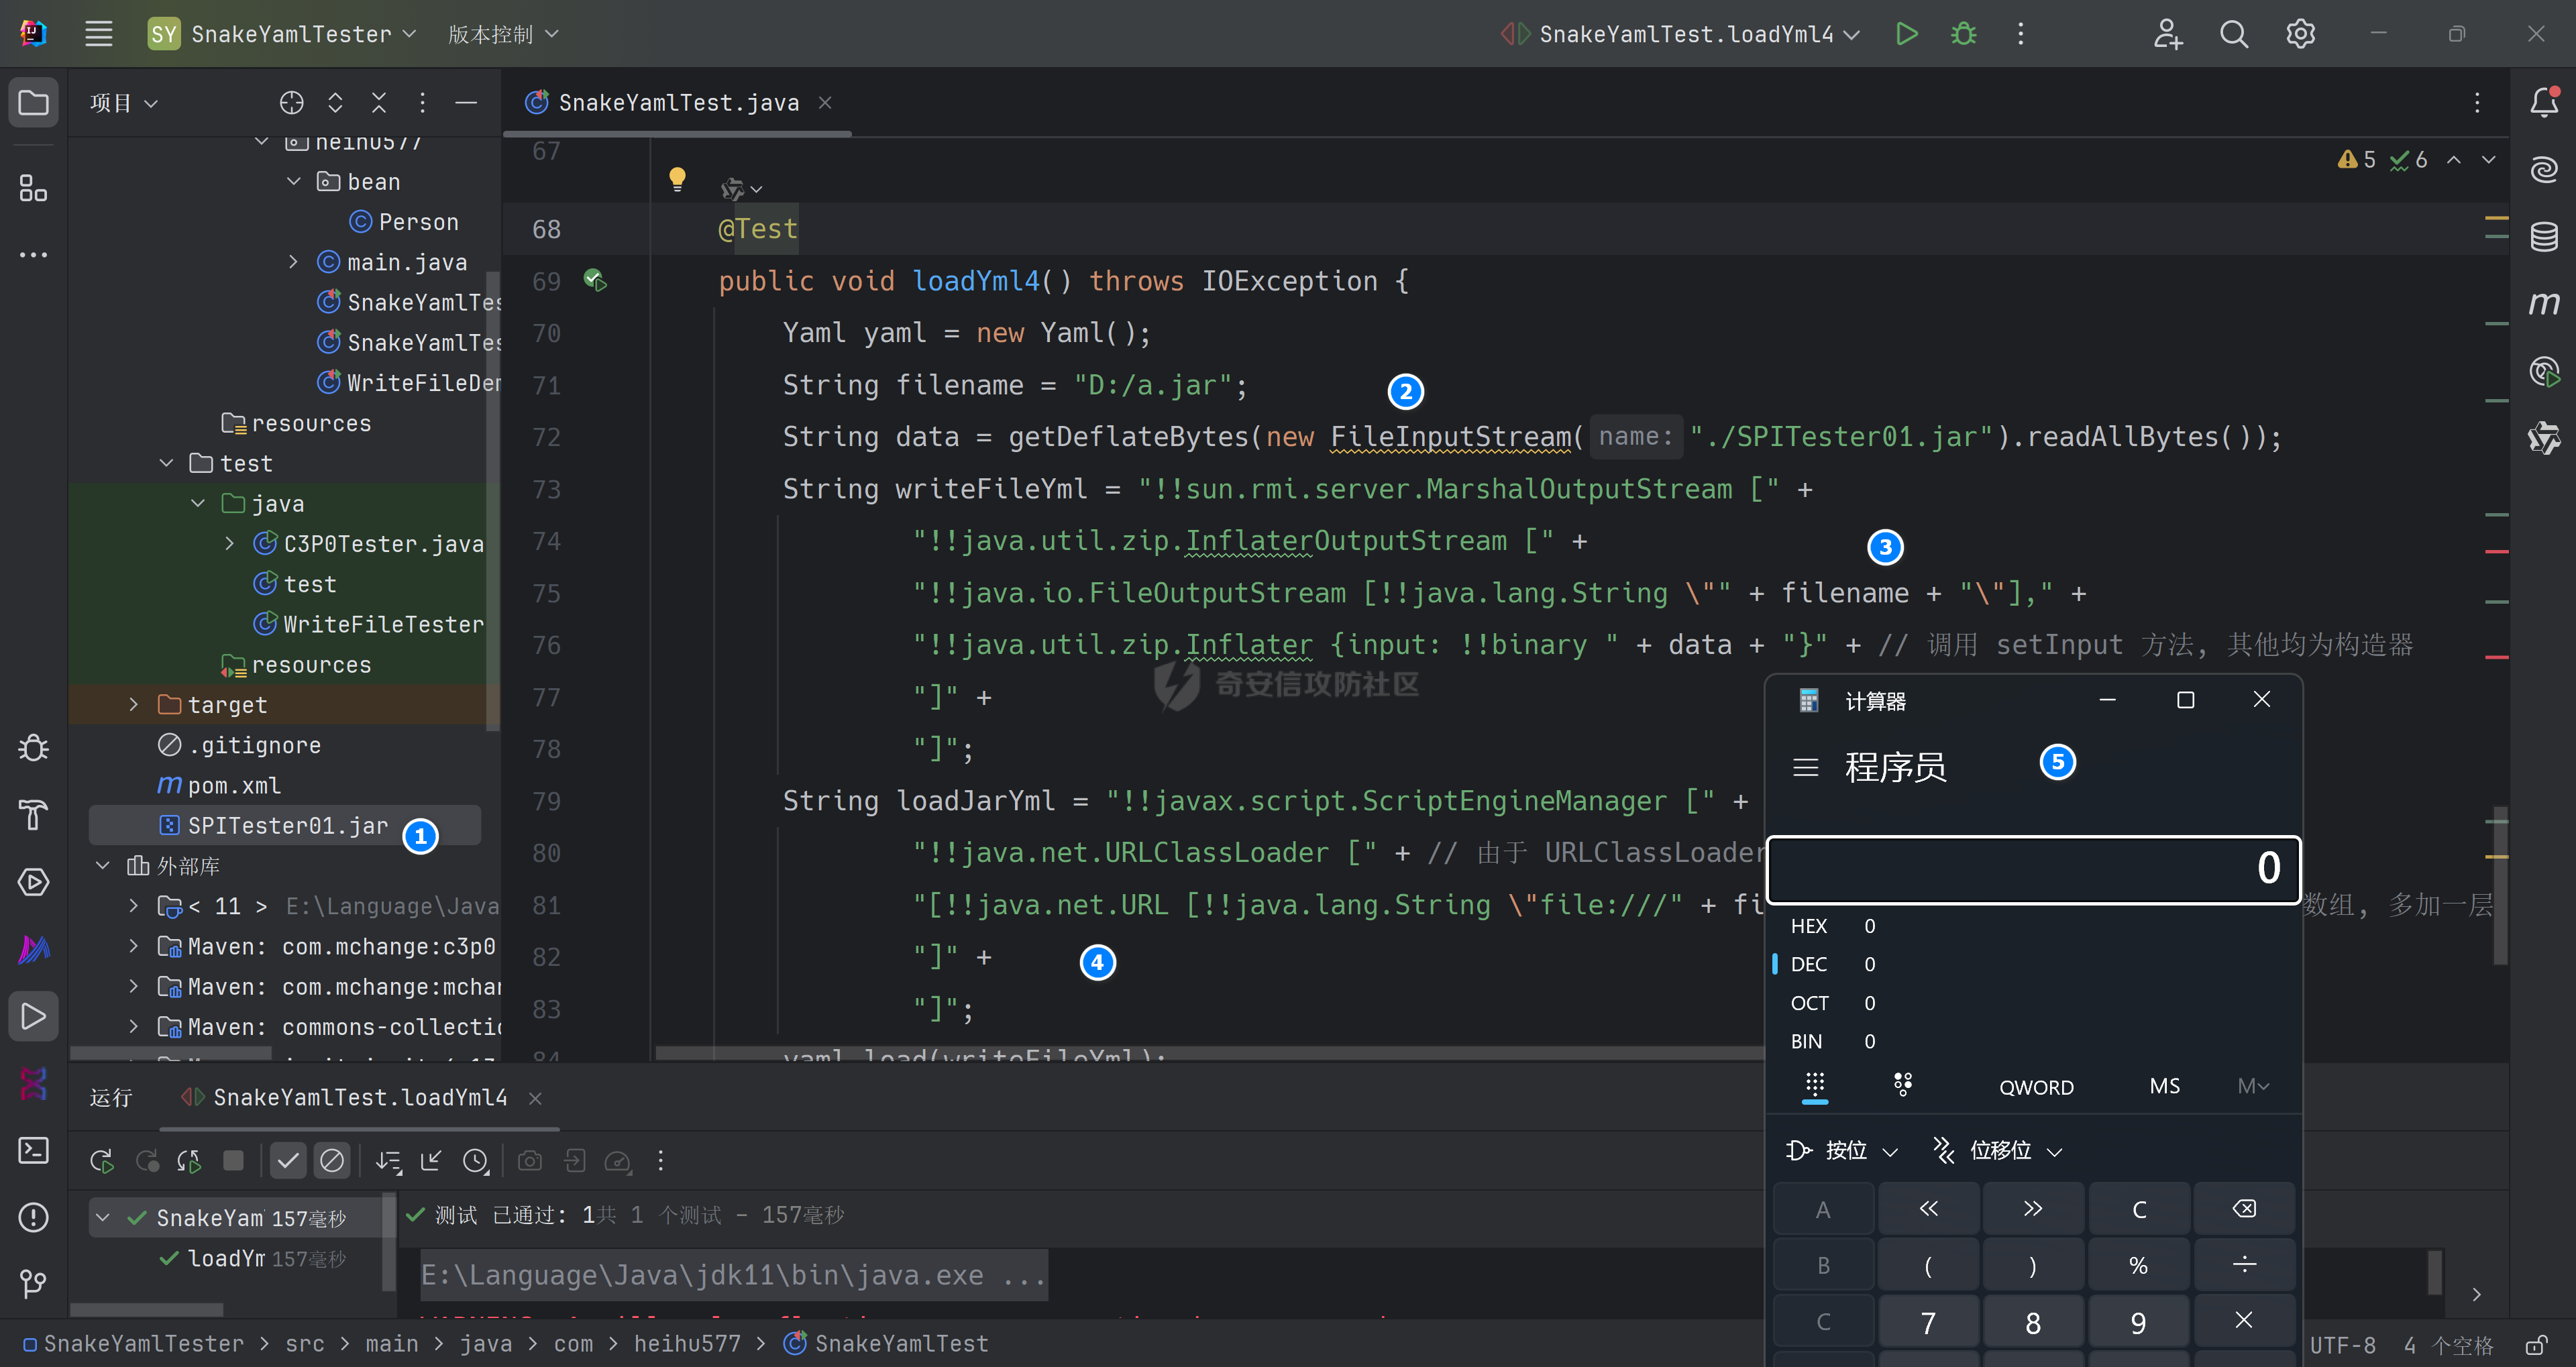2576x1367 pixels.
Task: Open the Terminal tool window
Action: [33, 1150]
